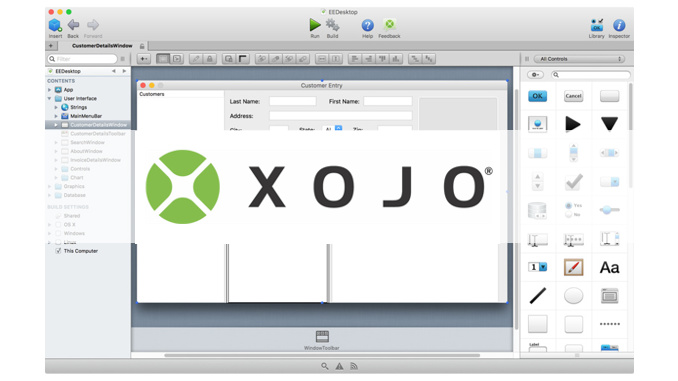The height and width of the screenshot is (381, 678).
Task: Click the Cancel button control in library
Action: pyautogui.click(x=573, y=96)
